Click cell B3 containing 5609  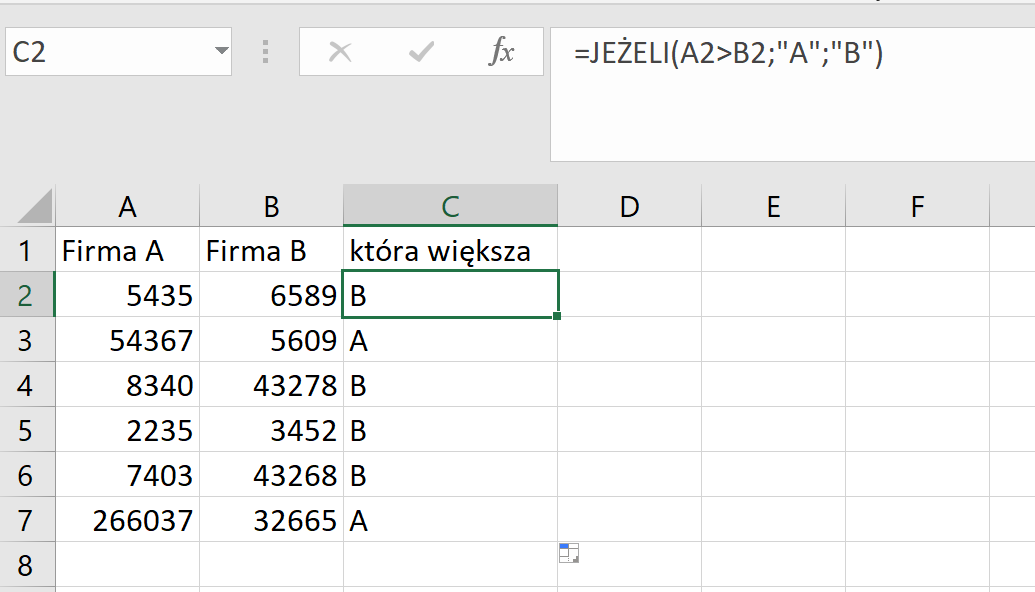(270, 340)
